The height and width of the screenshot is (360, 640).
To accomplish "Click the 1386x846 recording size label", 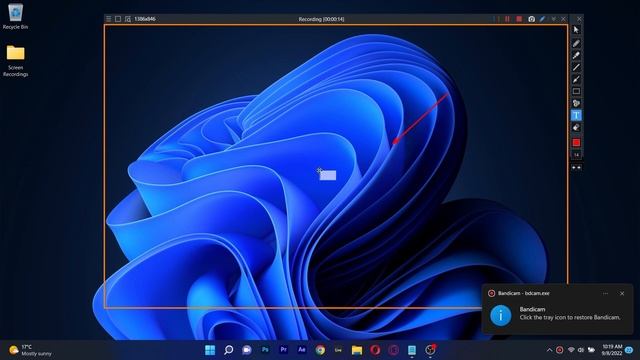I will pos(145,19).
